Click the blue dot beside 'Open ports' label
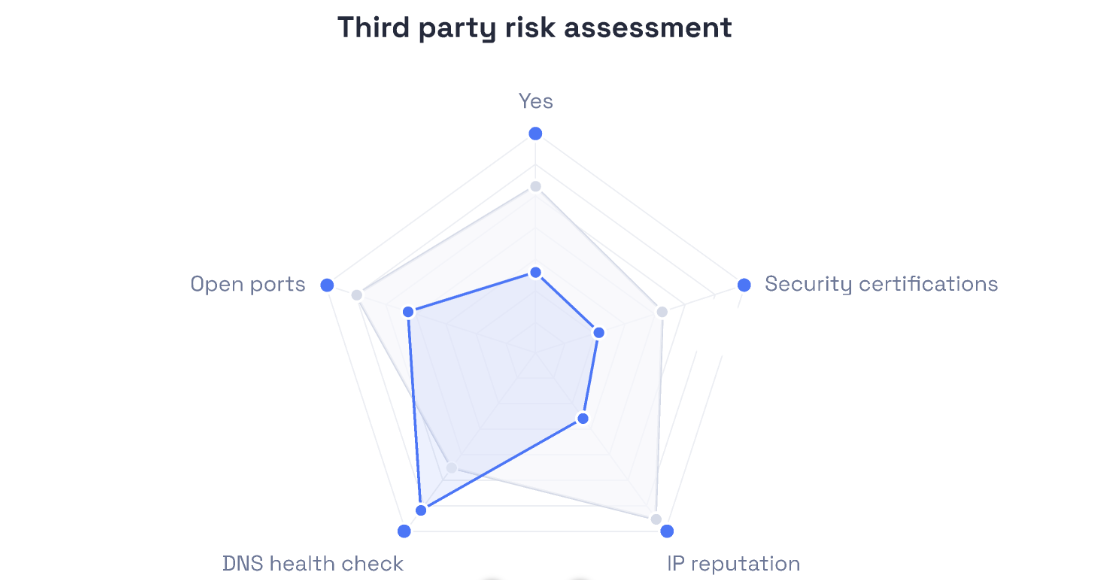 326,285
